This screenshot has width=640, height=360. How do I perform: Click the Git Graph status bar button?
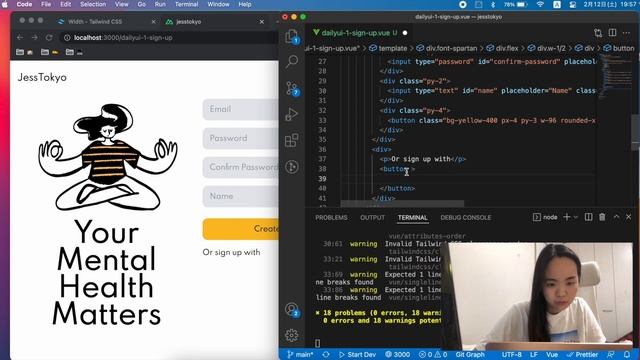(x=470, y=354)
